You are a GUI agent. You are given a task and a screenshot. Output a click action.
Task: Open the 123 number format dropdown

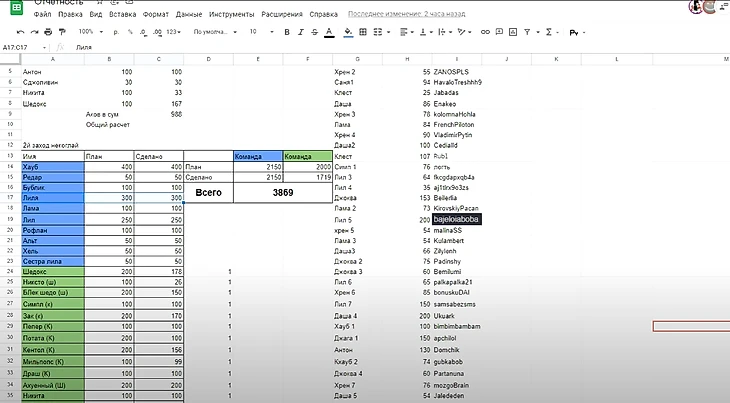172,32
